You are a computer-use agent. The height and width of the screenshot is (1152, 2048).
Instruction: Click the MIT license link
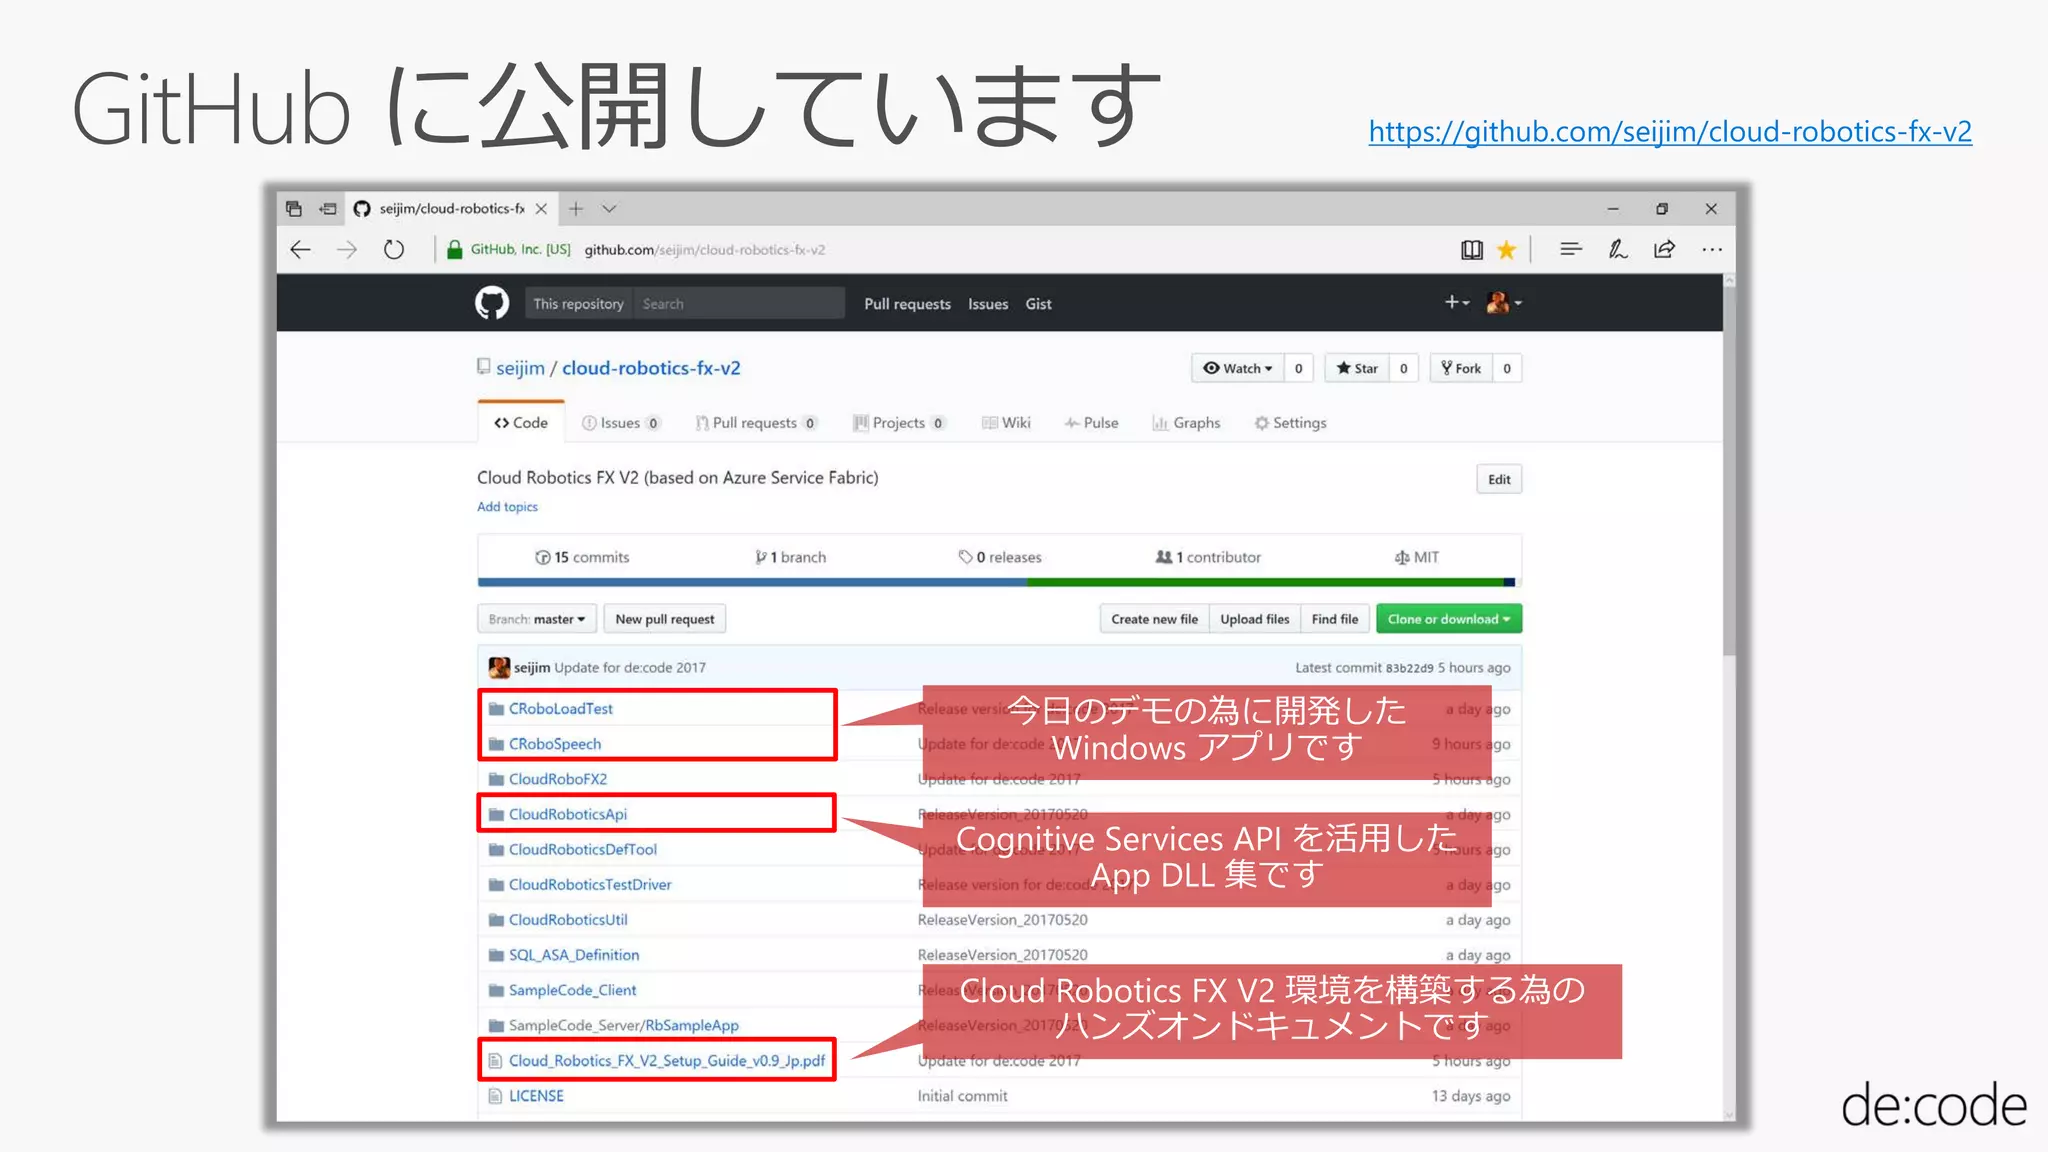pos(1417,557)
